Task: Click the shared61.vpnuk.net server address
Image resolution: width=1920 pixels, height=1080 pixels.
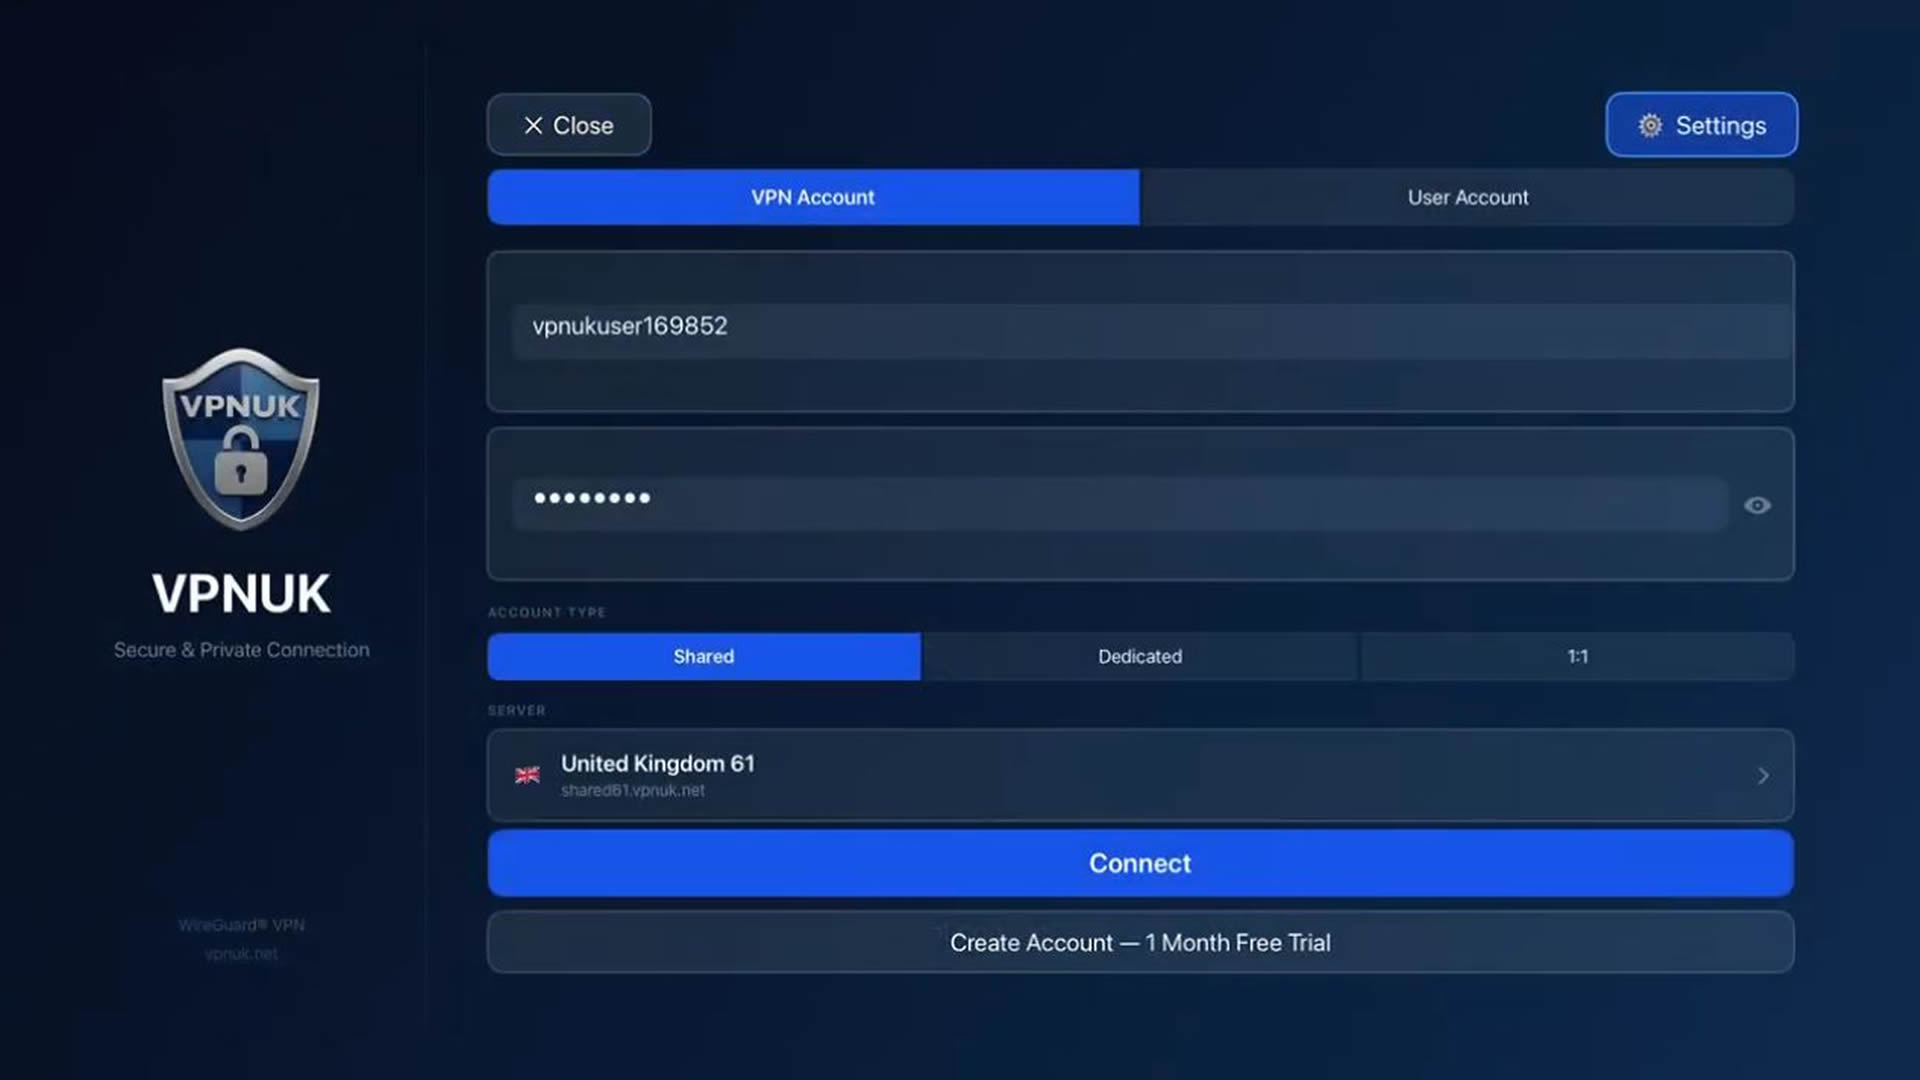Action: point(632,790)
